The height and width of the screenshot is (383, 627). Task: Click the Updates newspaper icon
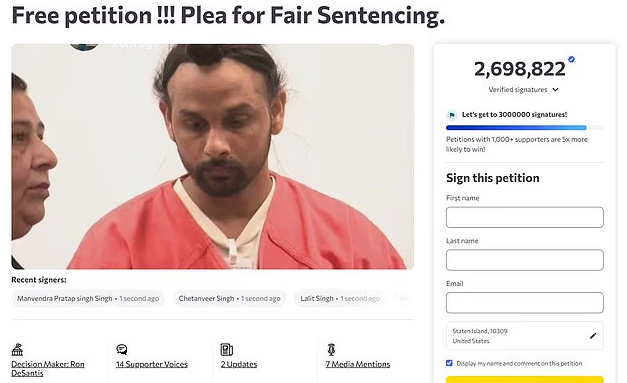pos(226,349)
